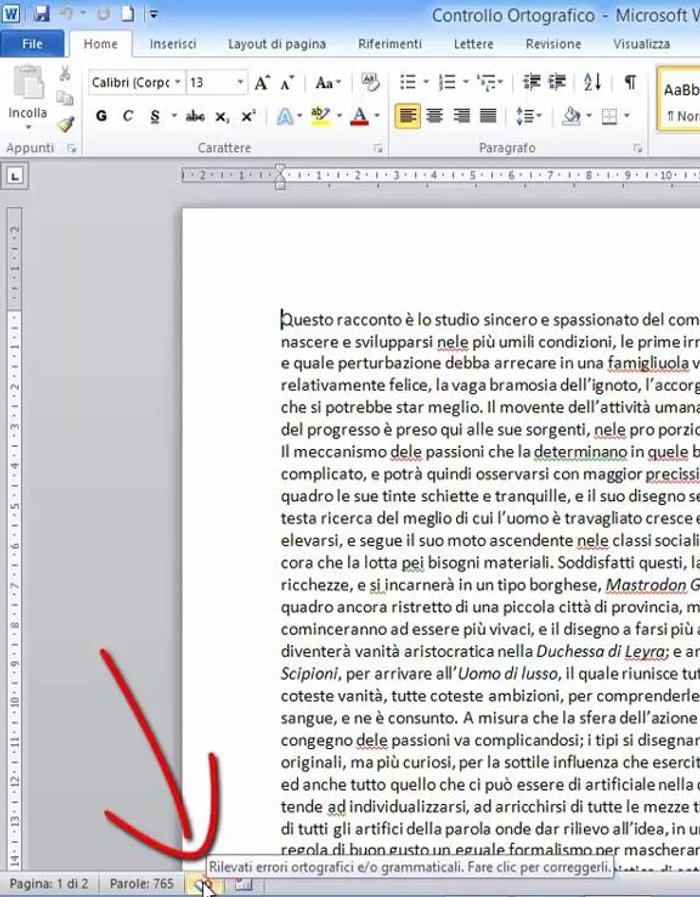Toggle Show paragraph marks (¶)
700x897 pixels.
pos(630,82)
